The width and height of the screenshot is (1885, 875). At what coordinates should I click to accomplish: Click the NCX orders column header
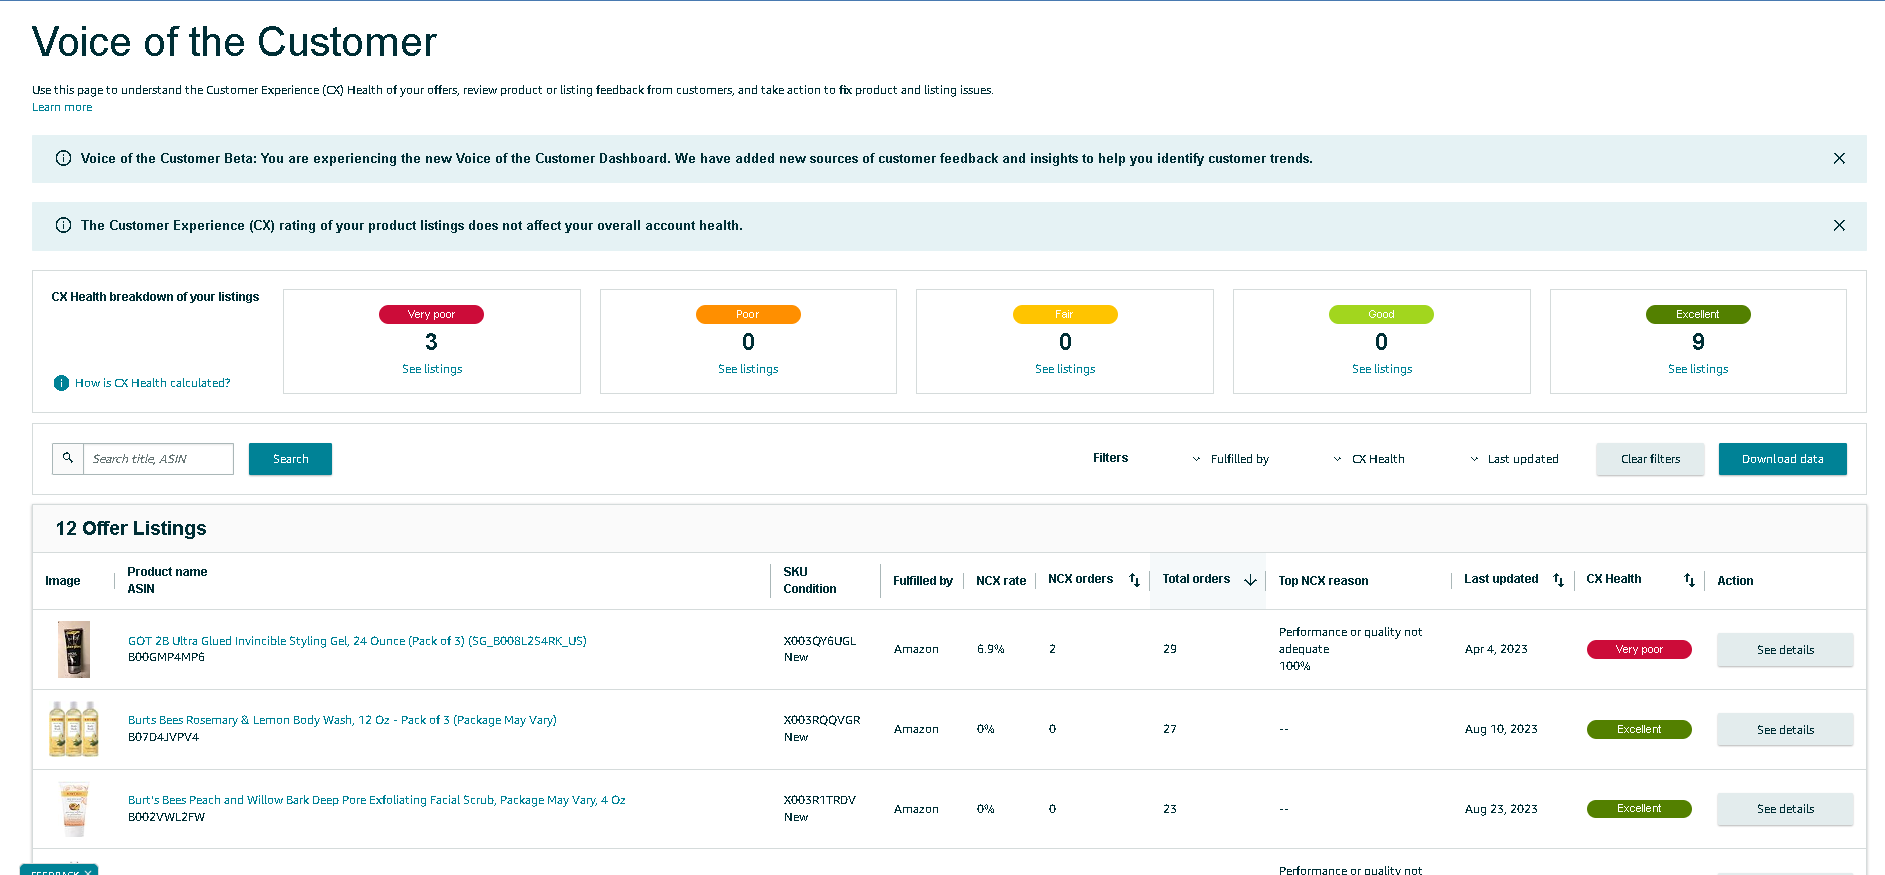click(x=1080, y=579)
